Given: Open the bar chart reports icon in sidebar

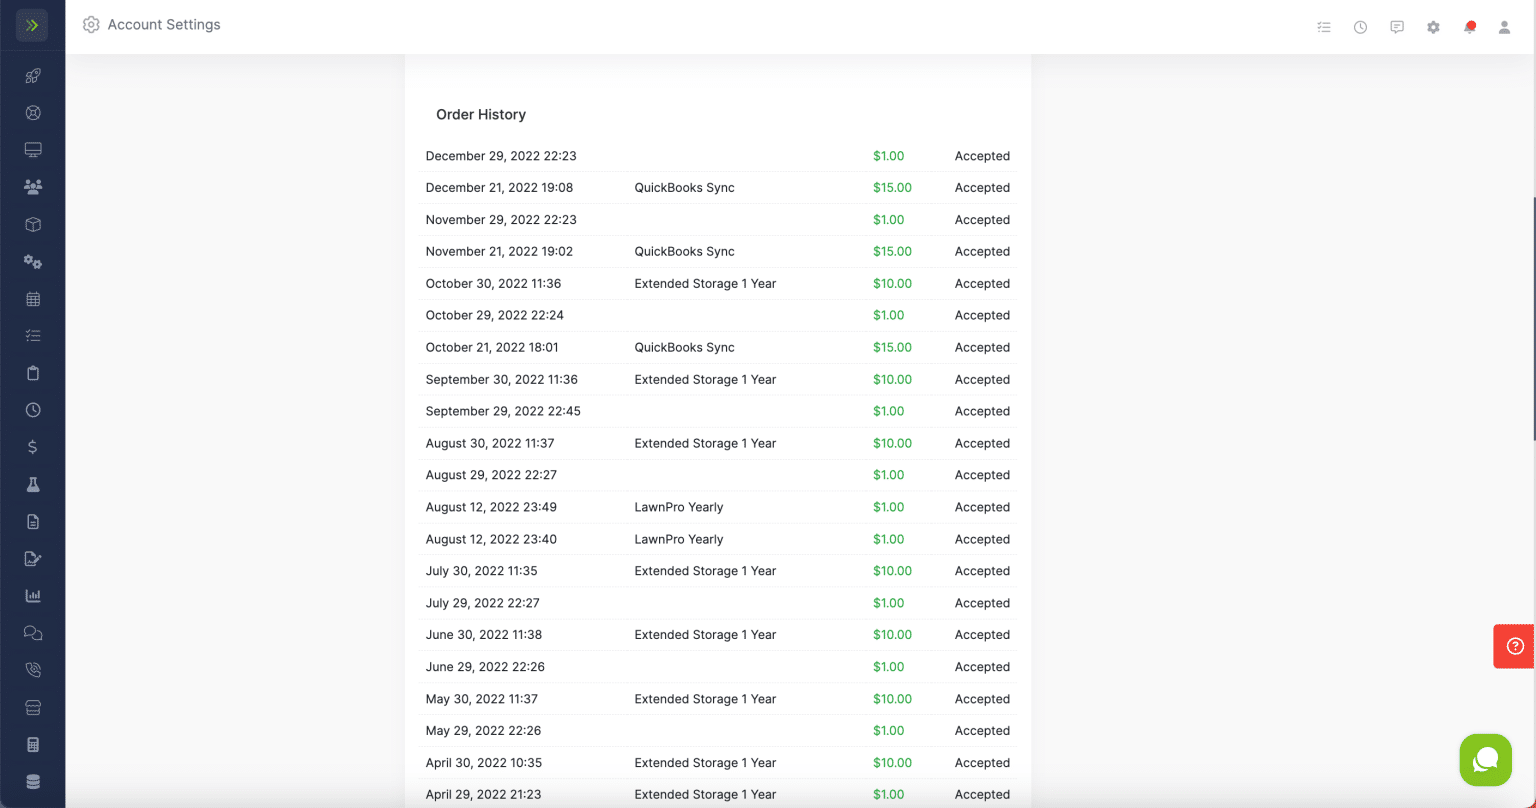Looking at the screenshot, I should click(x=32, y=594).
